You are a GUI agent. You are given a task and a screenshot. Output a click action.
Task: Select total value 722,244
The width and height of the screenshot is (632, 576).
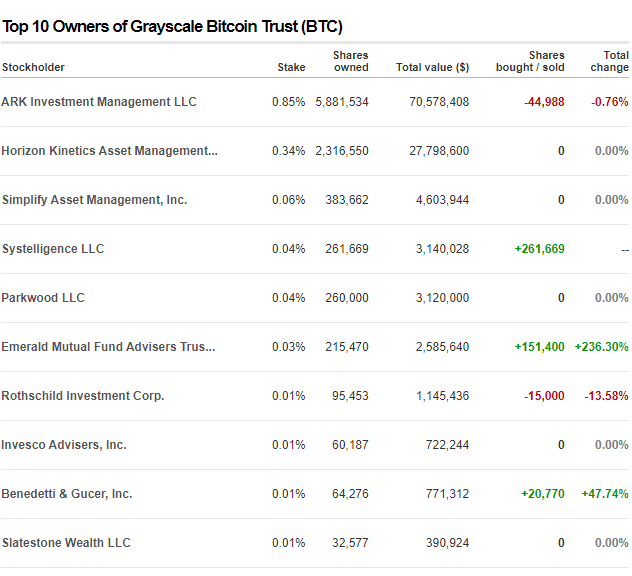pos(447,445)
